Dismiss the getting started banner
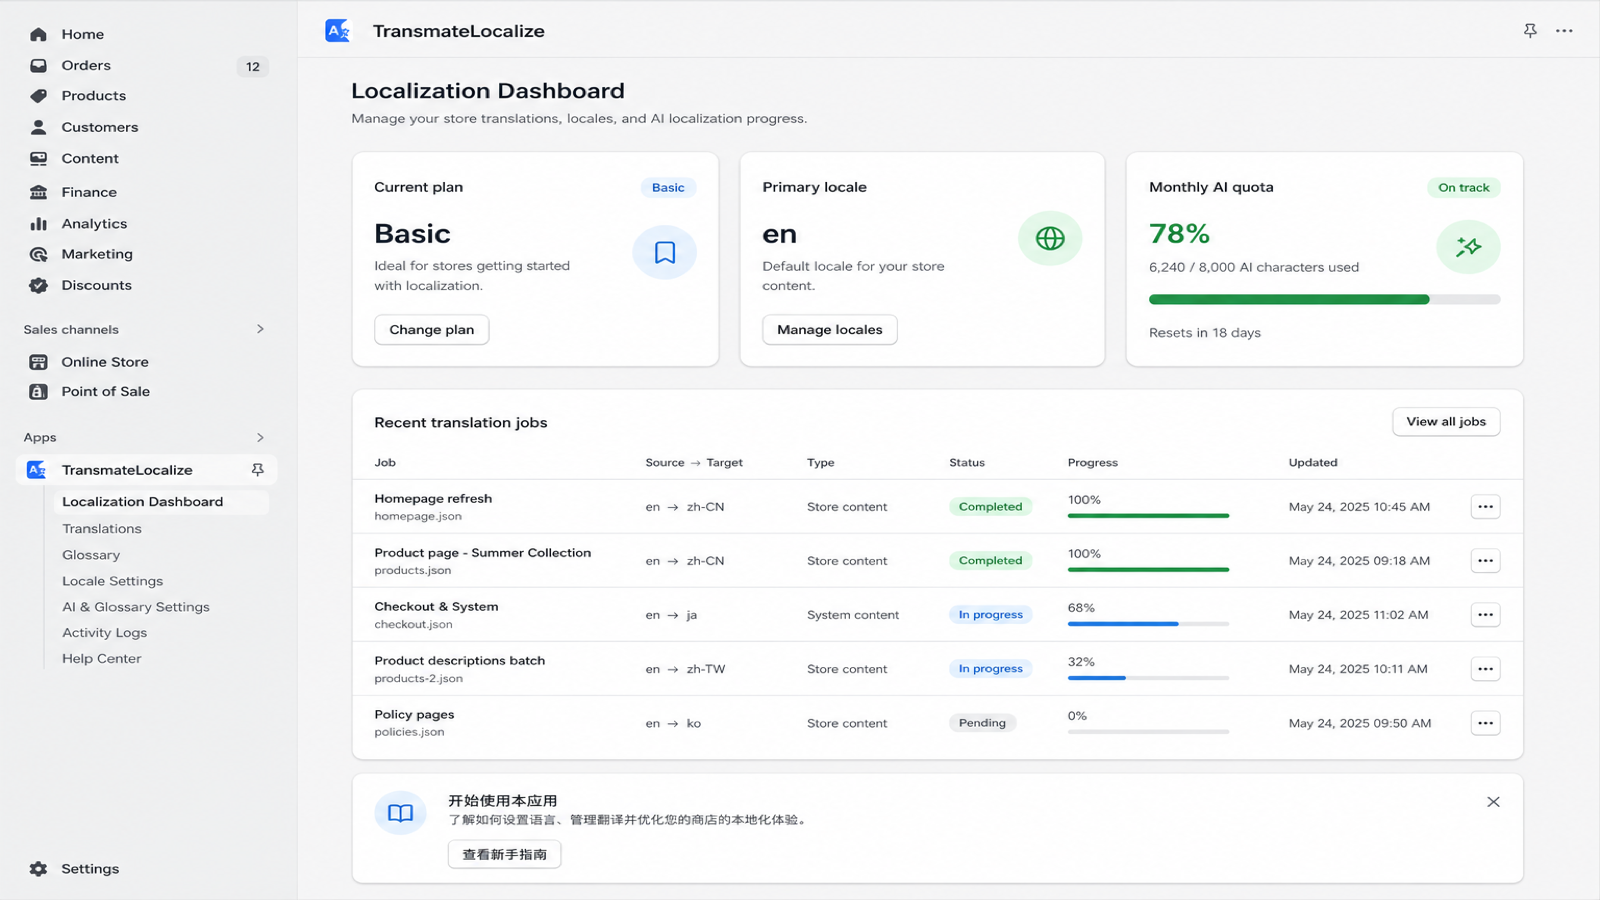 pos(1493,802)
